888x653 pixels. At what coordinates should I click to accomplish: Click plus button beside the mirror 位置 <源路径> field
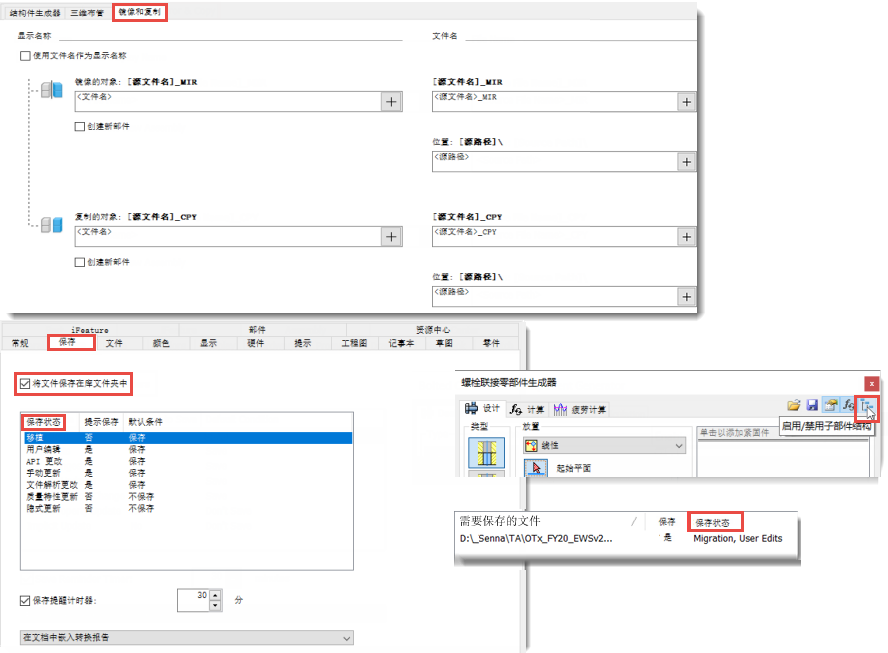click(x=686, y=162)
